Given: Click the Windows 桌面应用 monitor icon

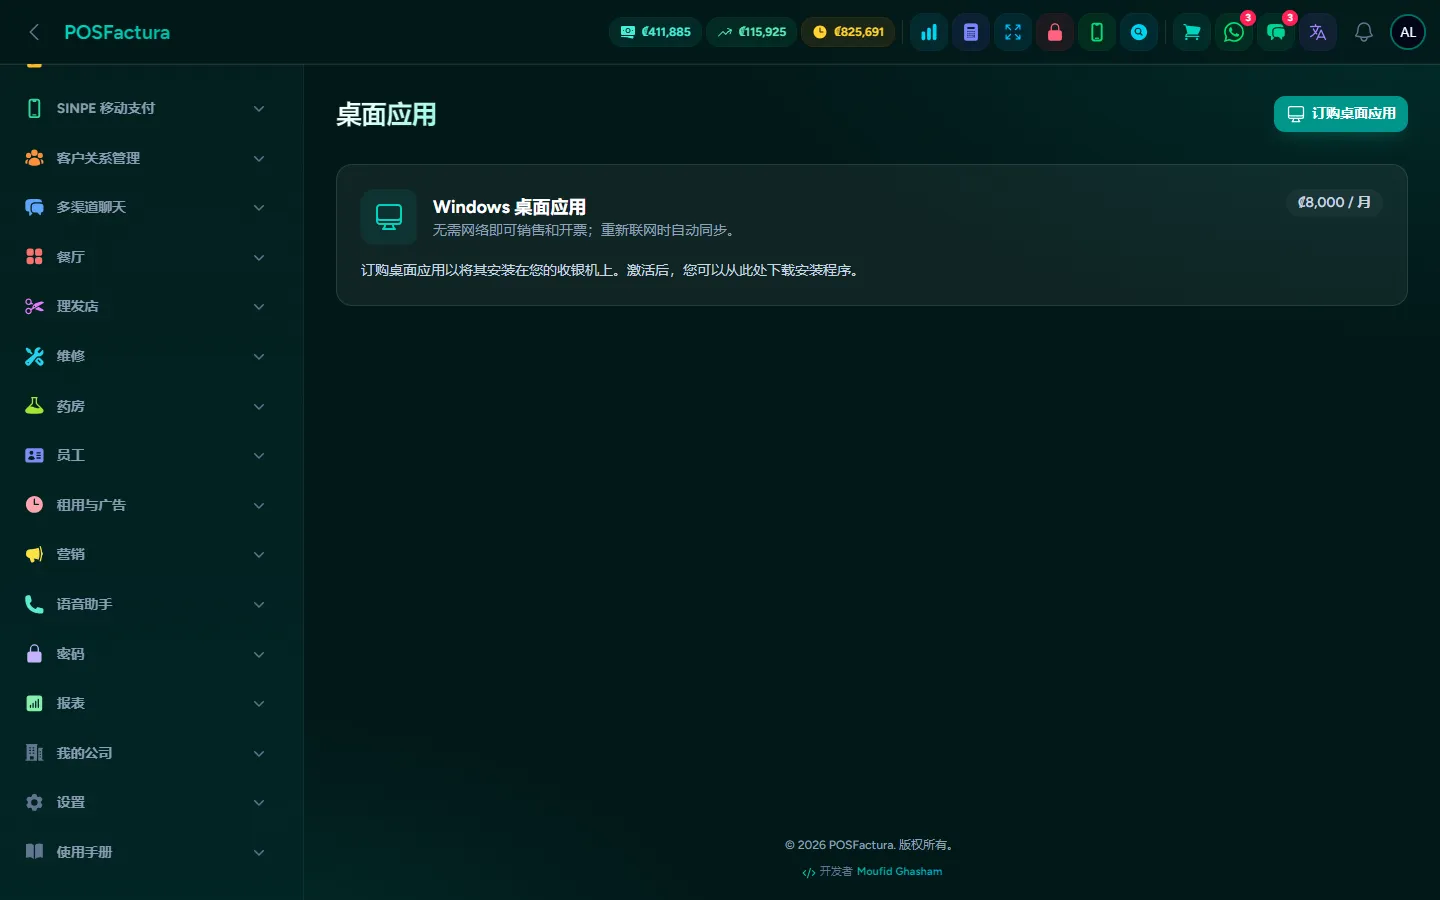Looking at the screenshot, I should [x=389, y=216].
